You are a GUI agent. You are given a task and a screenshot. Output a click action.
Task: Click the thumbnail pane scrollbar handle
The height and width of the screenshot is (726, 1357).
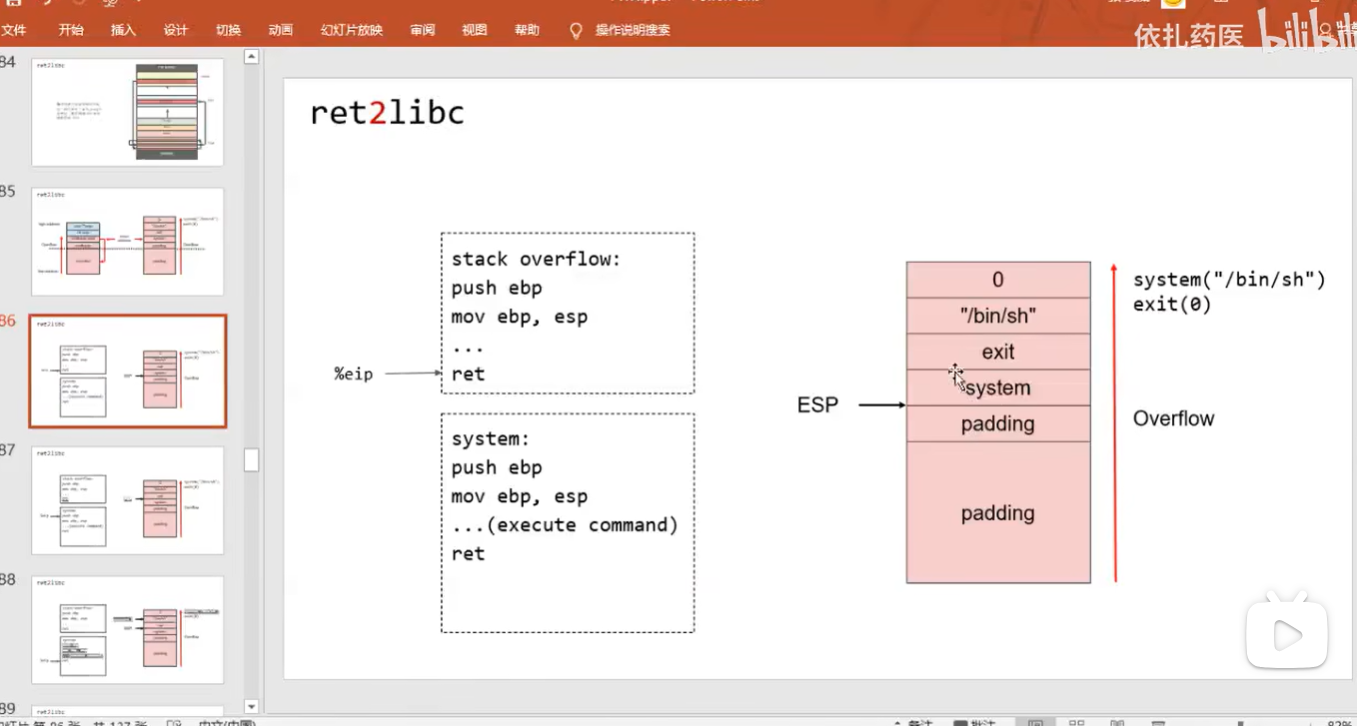pyautogui.click(x=251, y=460)
